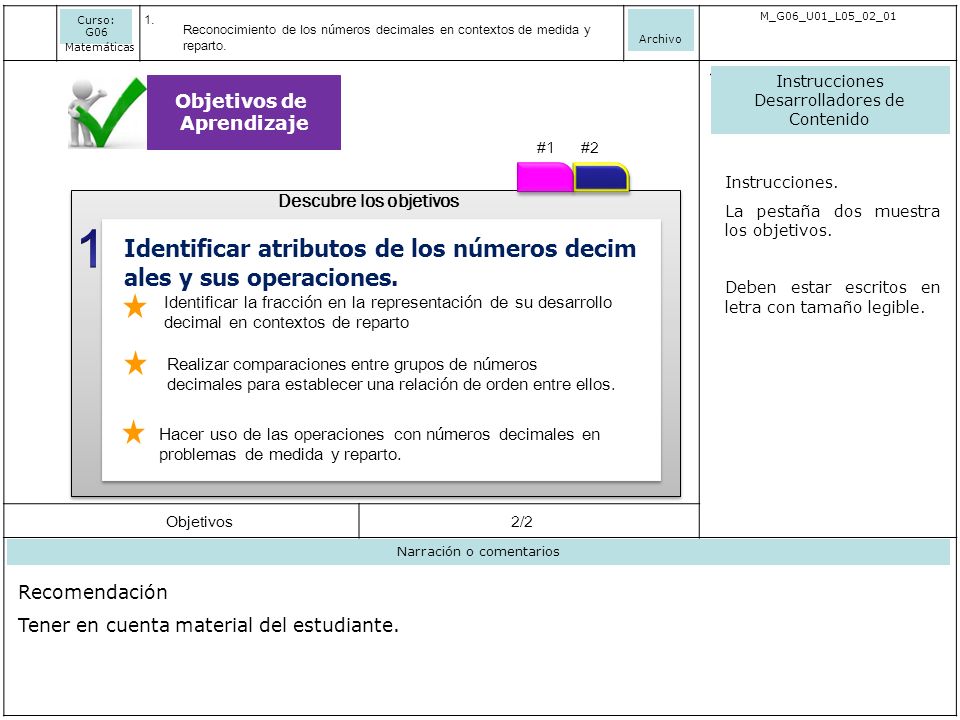Select the dark blue tab #2

(x=601, y=177)
